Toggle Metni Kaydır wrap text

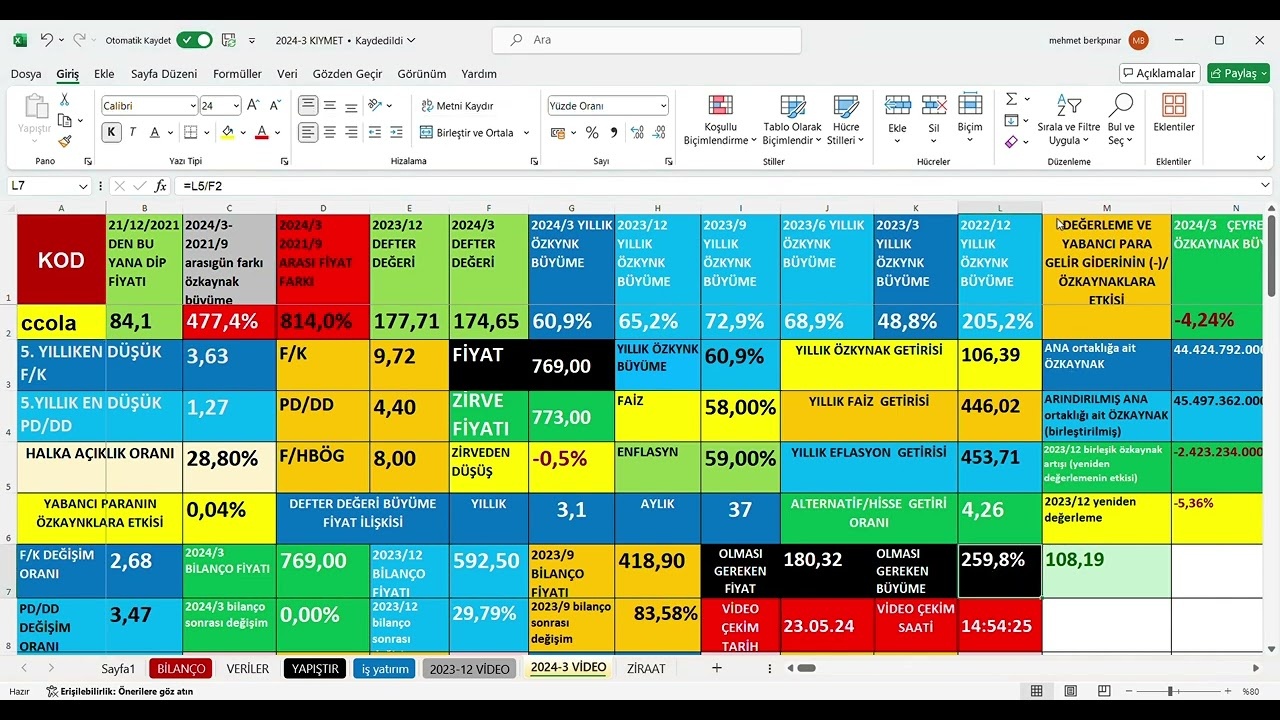click(x=457, y=105)
